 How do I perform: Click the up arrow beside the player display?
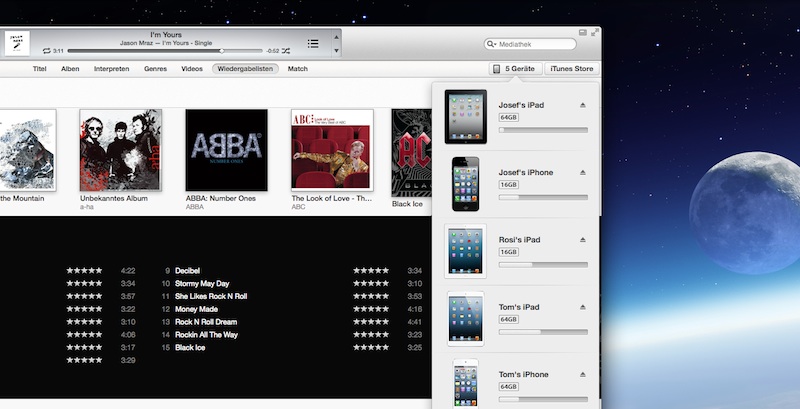(x=336, y=37)
